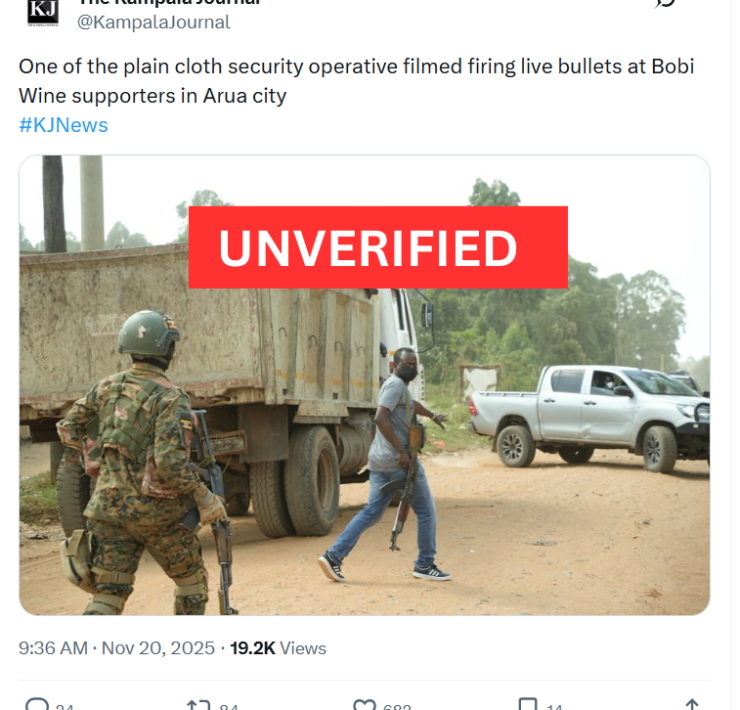740x710 pixels.
Task: Click the 19.2K Views count
Action: [278, 648]
